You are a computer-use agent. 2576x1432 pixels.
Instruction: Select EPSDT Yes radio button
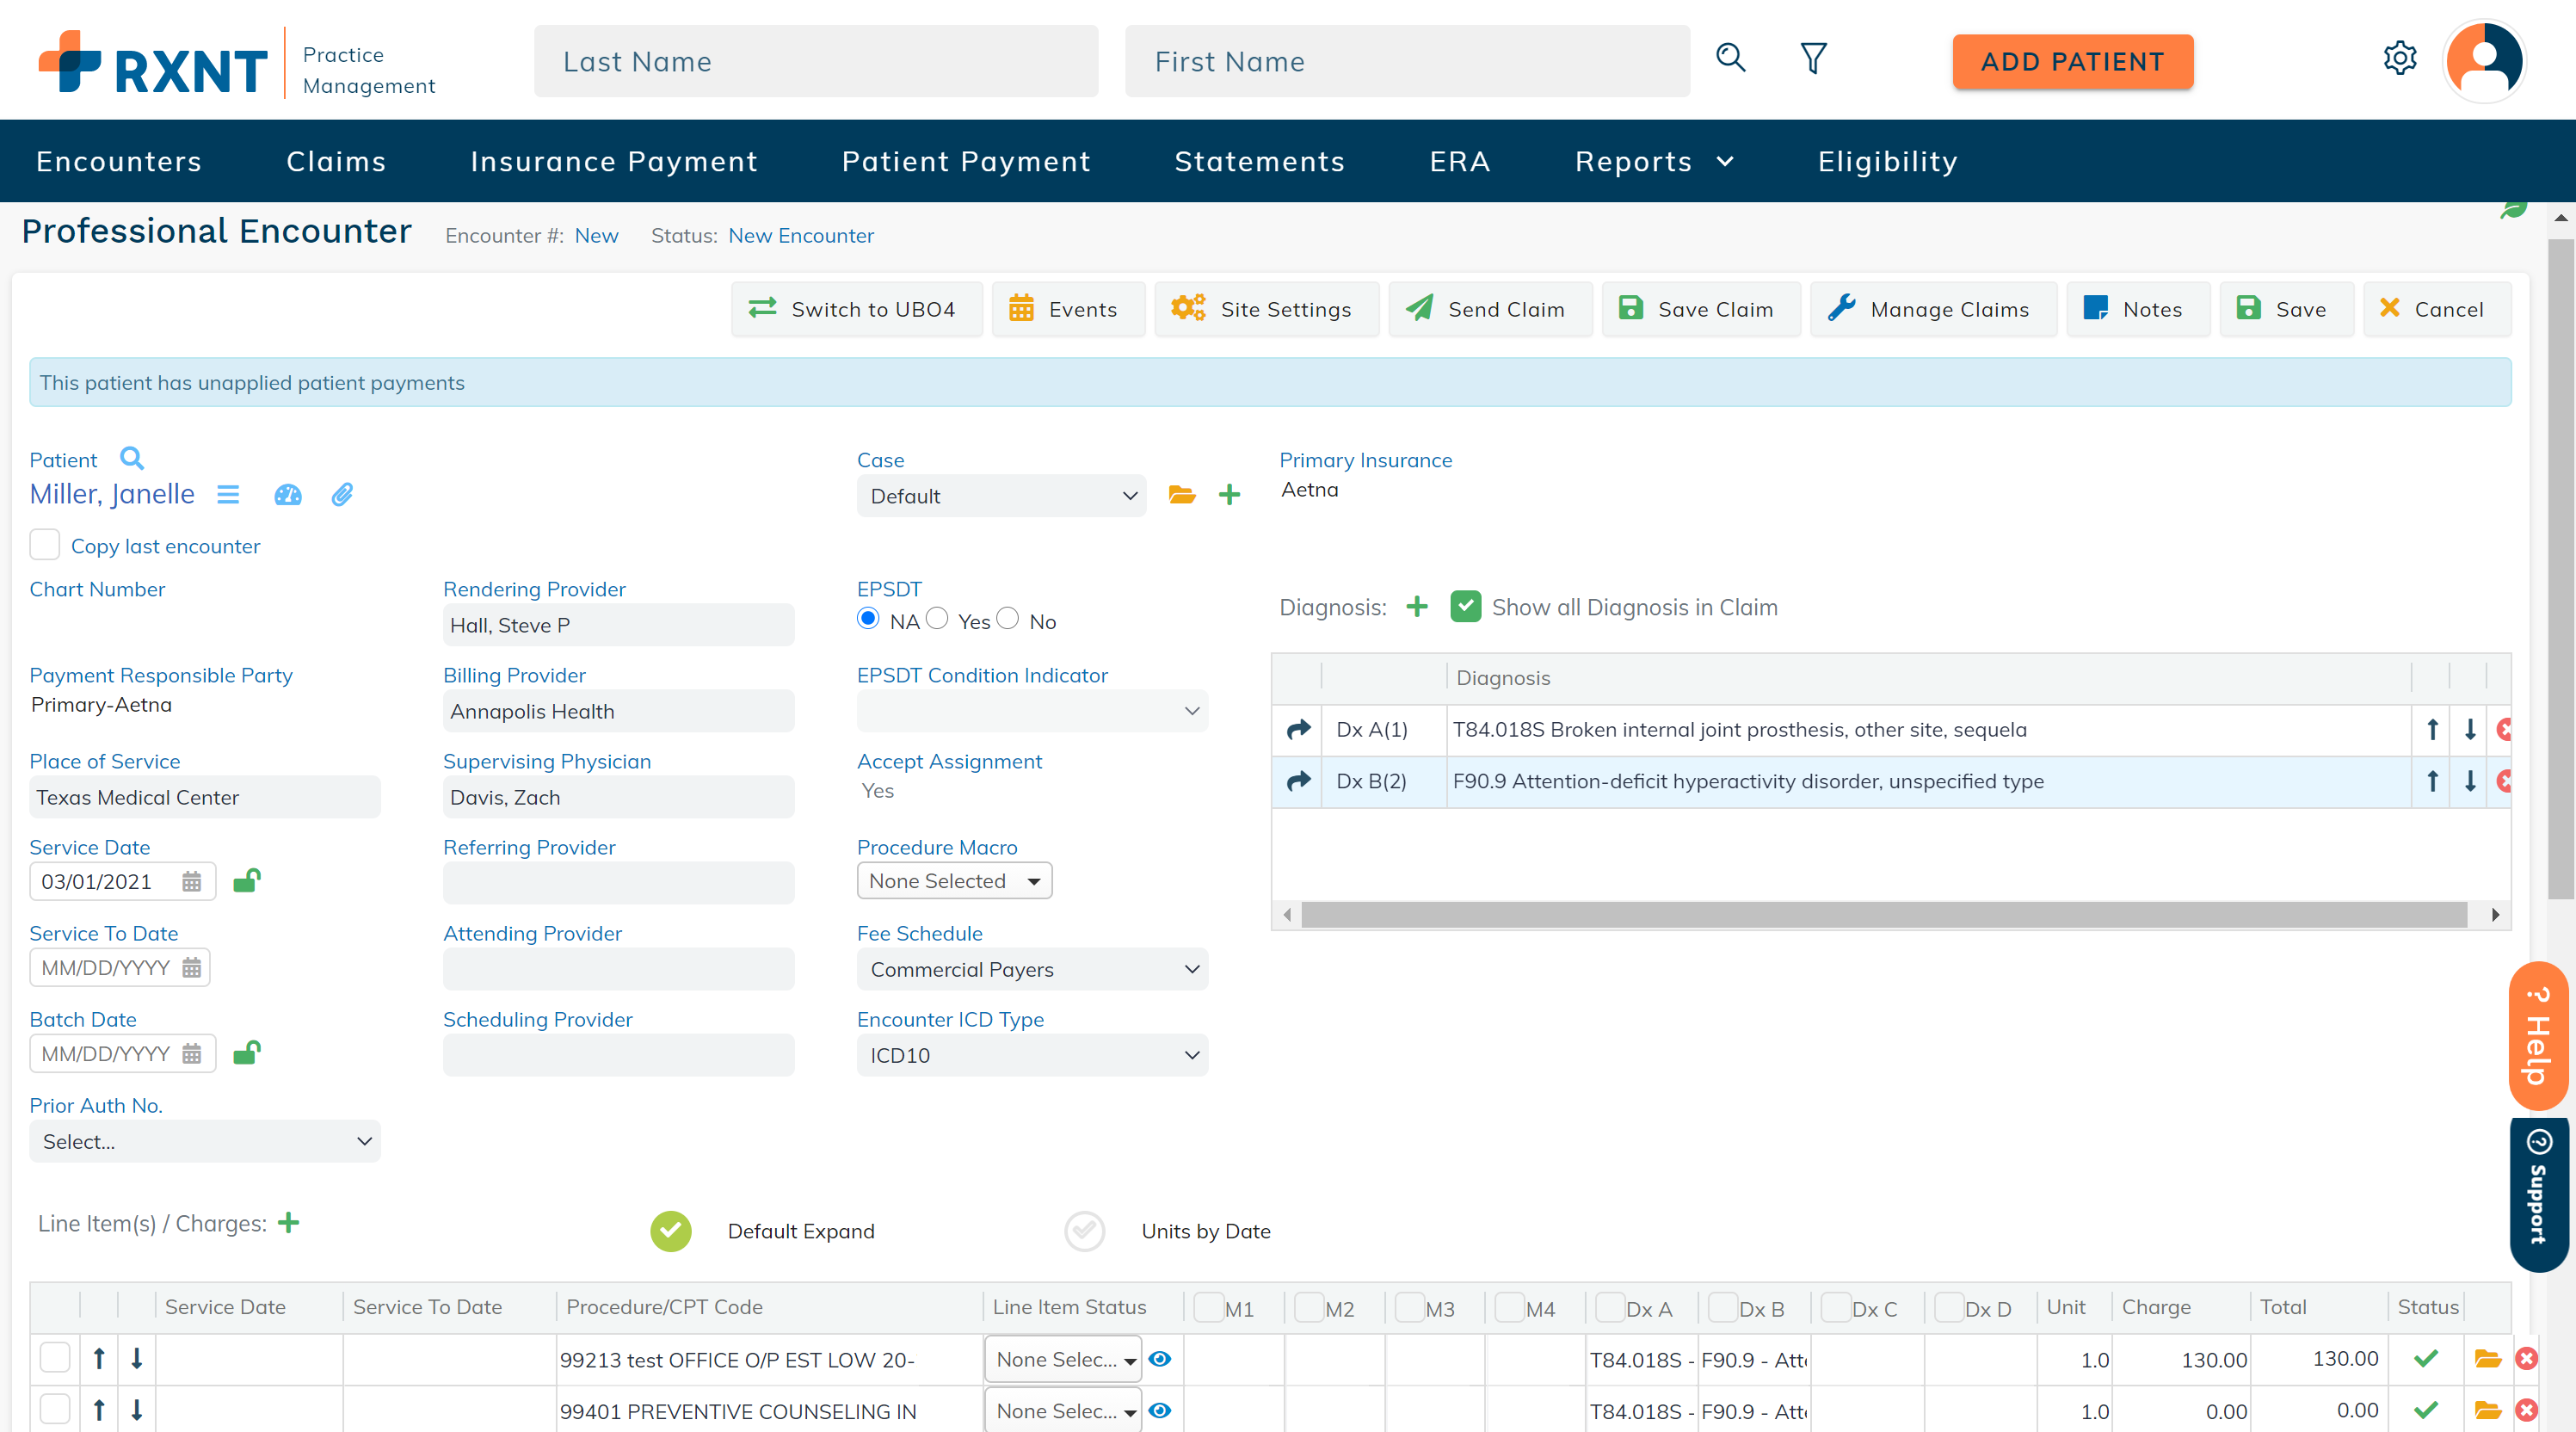pyautogui.click(x=937, y=619)
